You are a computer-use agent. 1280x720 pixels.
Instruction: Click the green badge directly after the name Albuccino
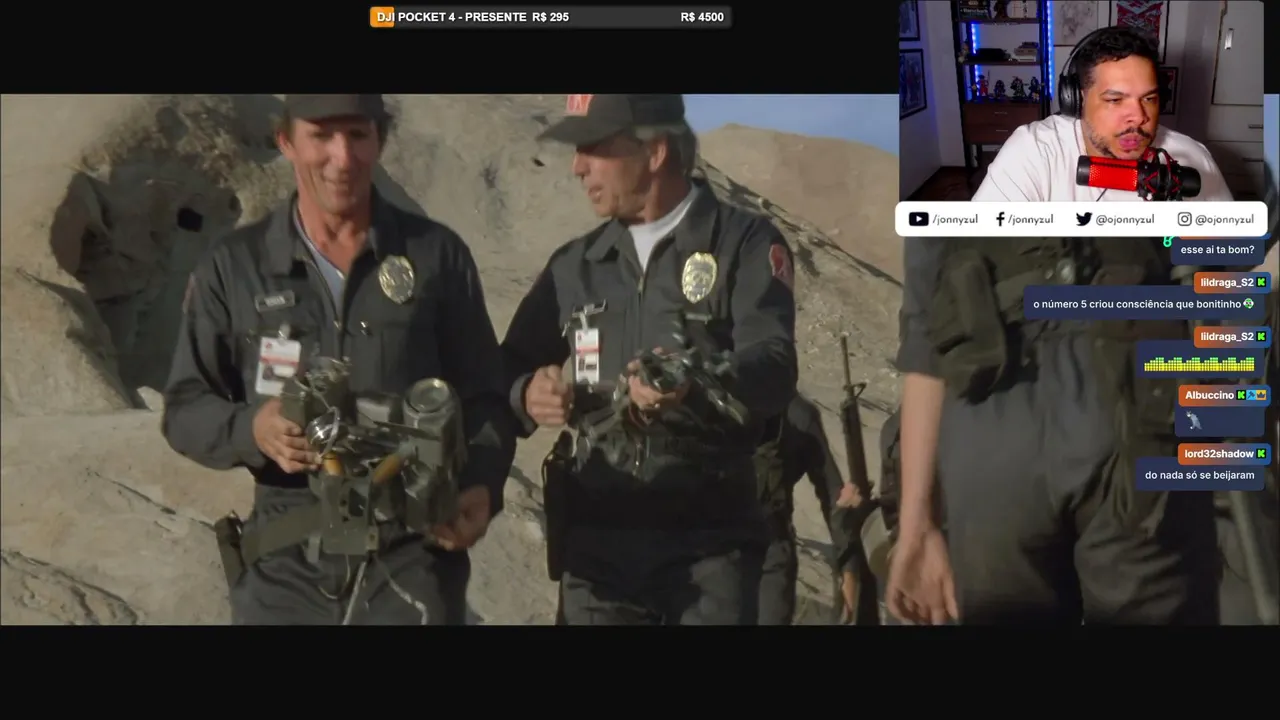click(x=1241, y=396)
